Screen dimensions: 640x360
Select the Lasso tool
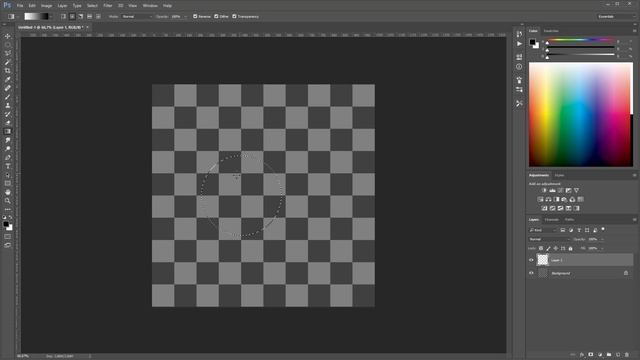[8, 53]
